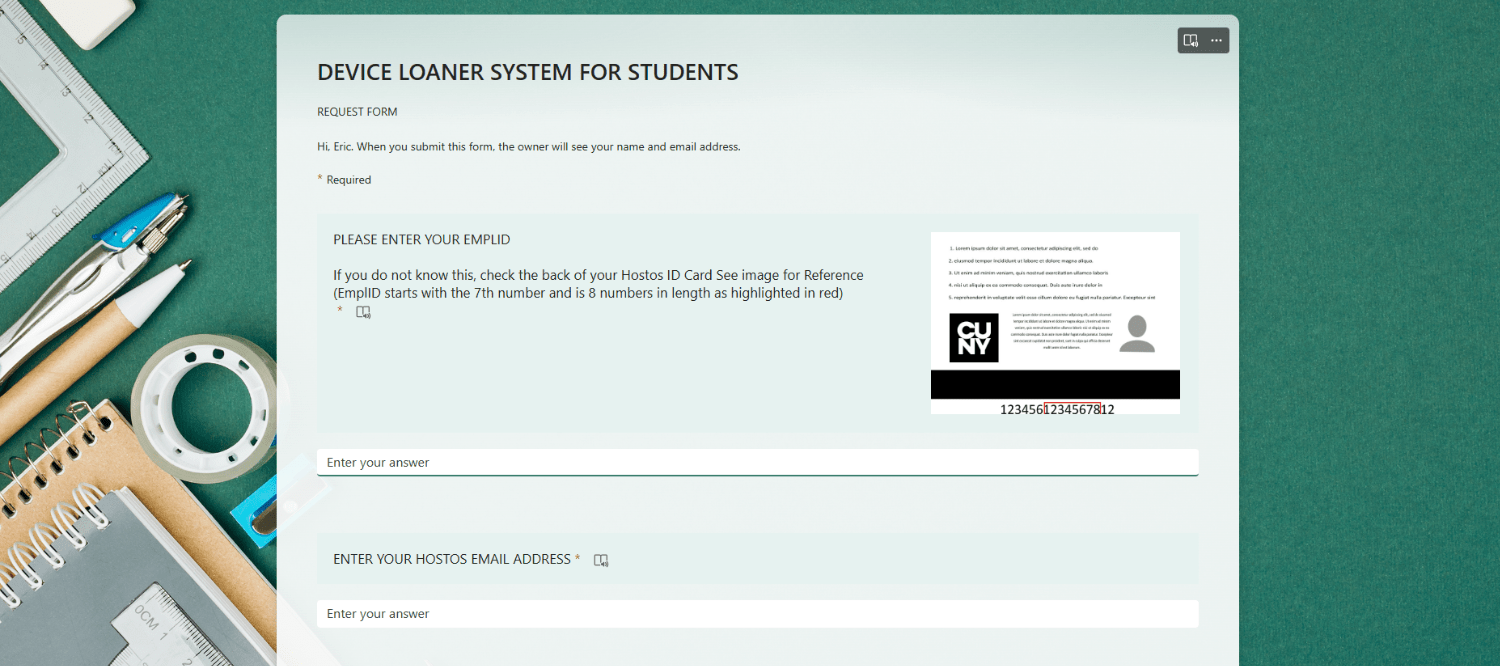This screenshot has height=666, width=1500.
Task: Click the form title 'DEVICE LOANER SYSTEM FOR STUDENTS'
Action: pos(528,72)
